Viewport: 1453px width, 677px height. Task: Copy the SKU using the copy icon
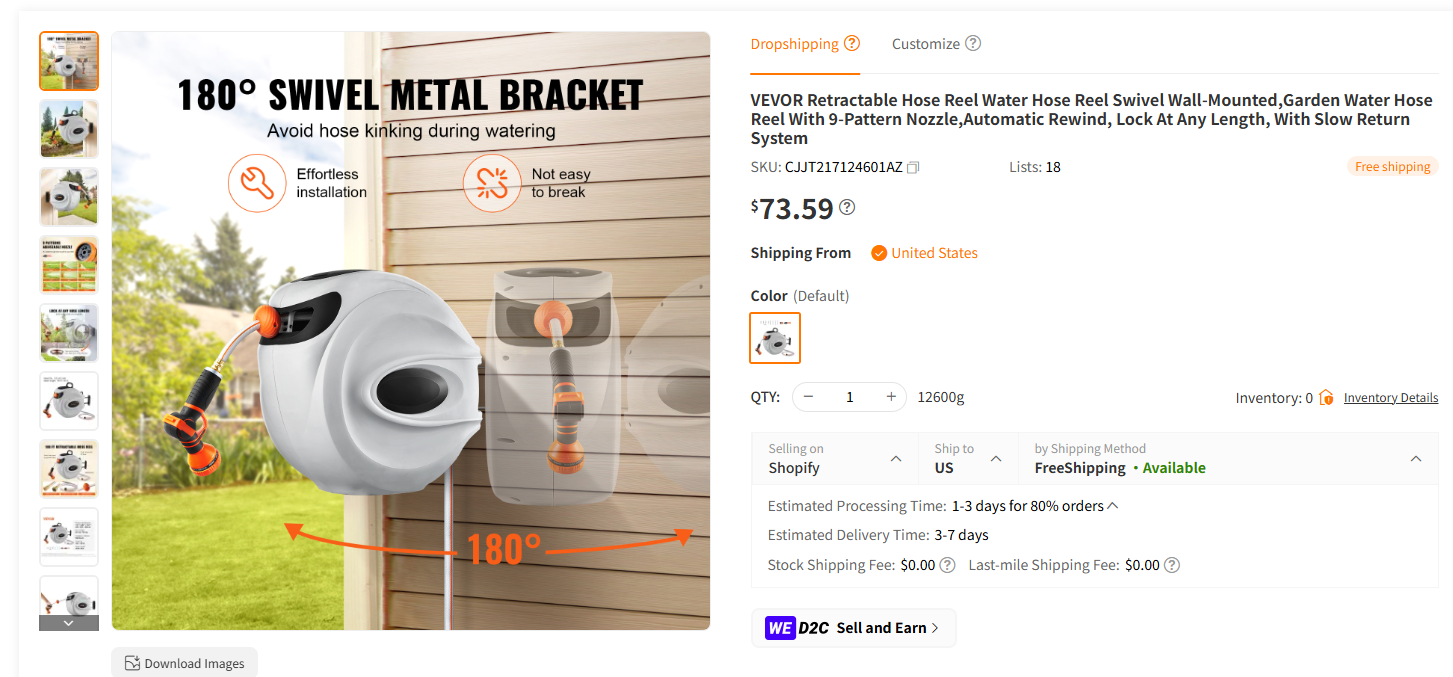[912, 167]
